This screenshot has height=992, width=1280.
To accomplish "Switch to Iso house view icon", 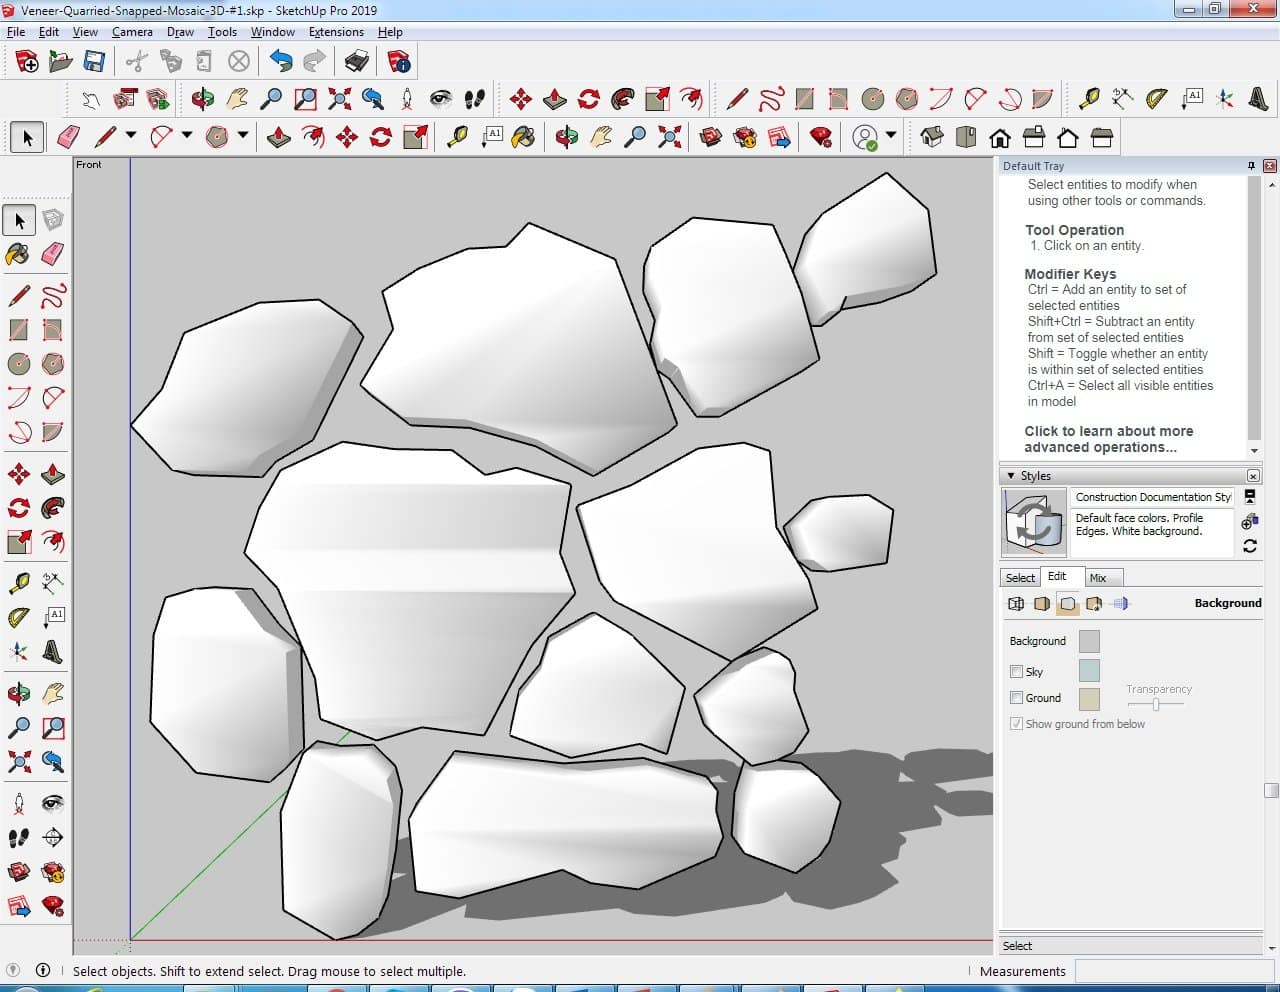I will click(931, 137).
